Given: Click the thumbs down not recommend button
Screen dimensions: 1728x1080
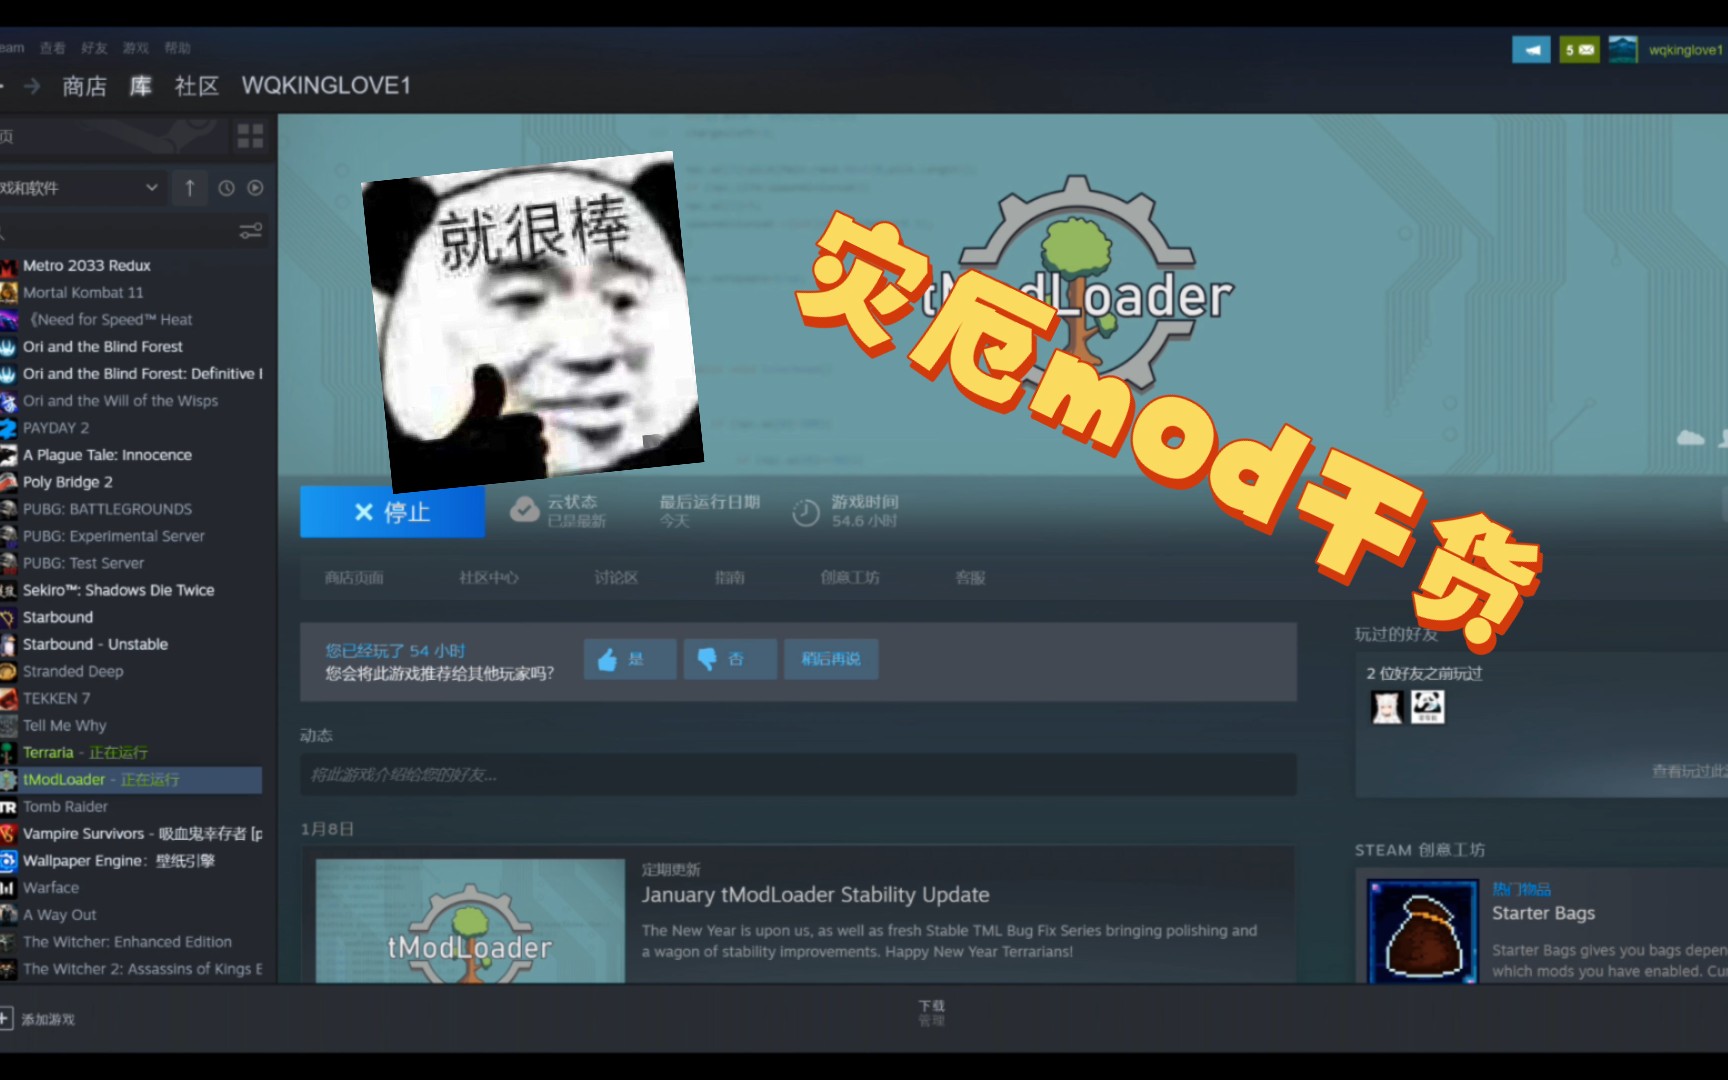Looking at the screenshot, I should [730, 659].
